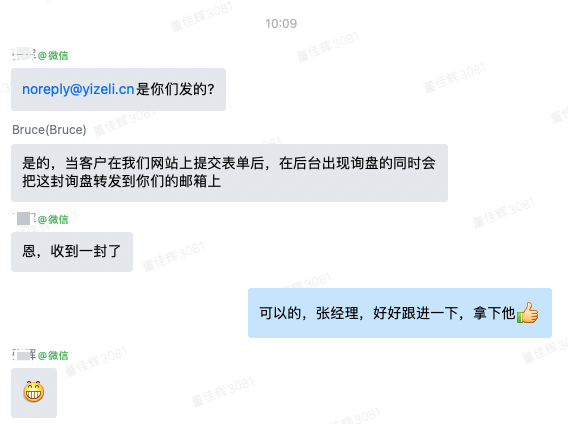Select the blue 可以的，张经理 message bubble

coord(400,313)
